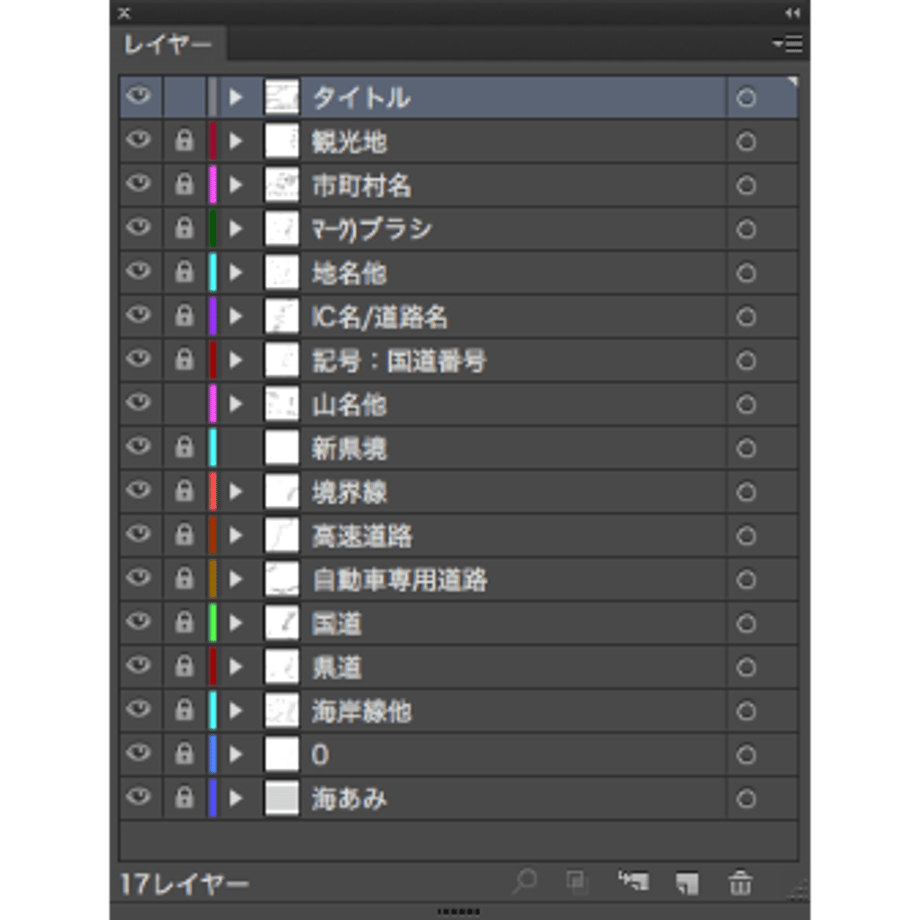
Task: Click target circle for マーク)ブラシ layer
Action: (746, 229)
